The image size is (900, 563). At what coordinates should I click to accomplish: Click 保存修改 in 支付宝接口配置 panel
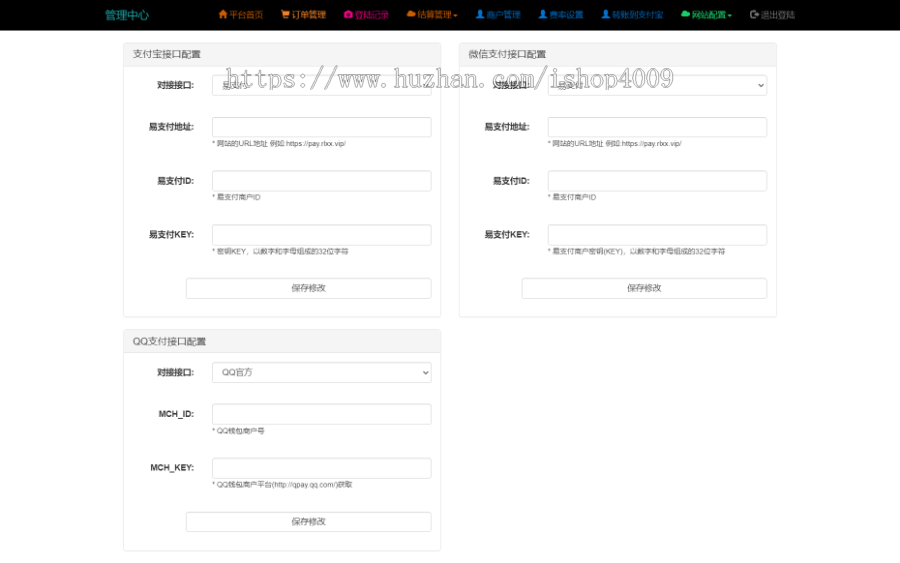click(308, 288)
